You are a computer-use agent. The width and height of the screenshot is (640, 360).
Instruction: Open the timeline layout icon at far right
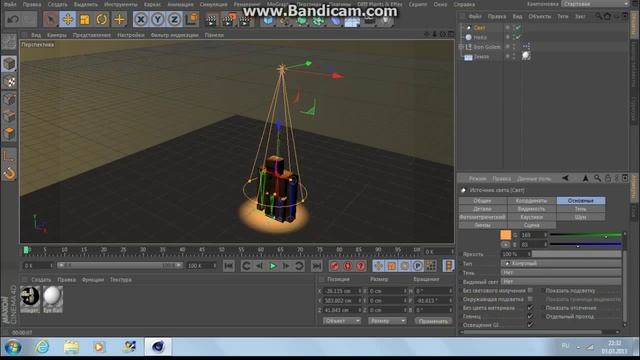pyautogui.click(x=448, y=266)
